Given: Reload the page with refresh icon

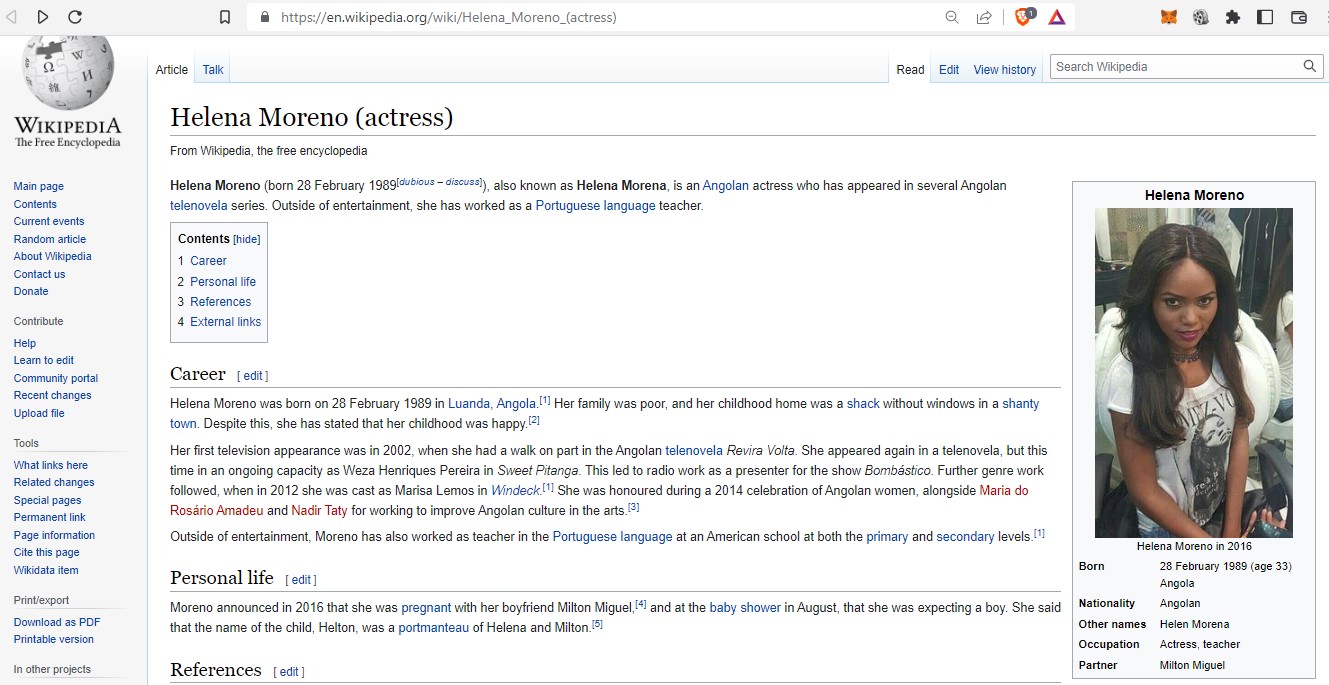Looking at the screenshot, I should point(75,17).
